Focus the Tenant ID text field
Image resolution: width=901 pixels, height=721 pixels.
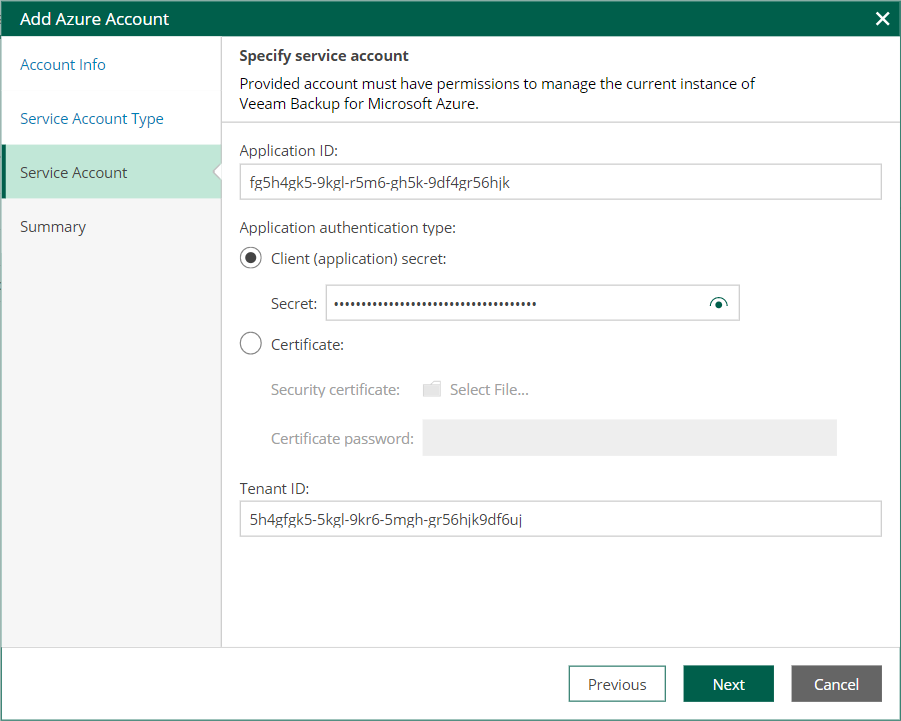click(x=560, y=519)
